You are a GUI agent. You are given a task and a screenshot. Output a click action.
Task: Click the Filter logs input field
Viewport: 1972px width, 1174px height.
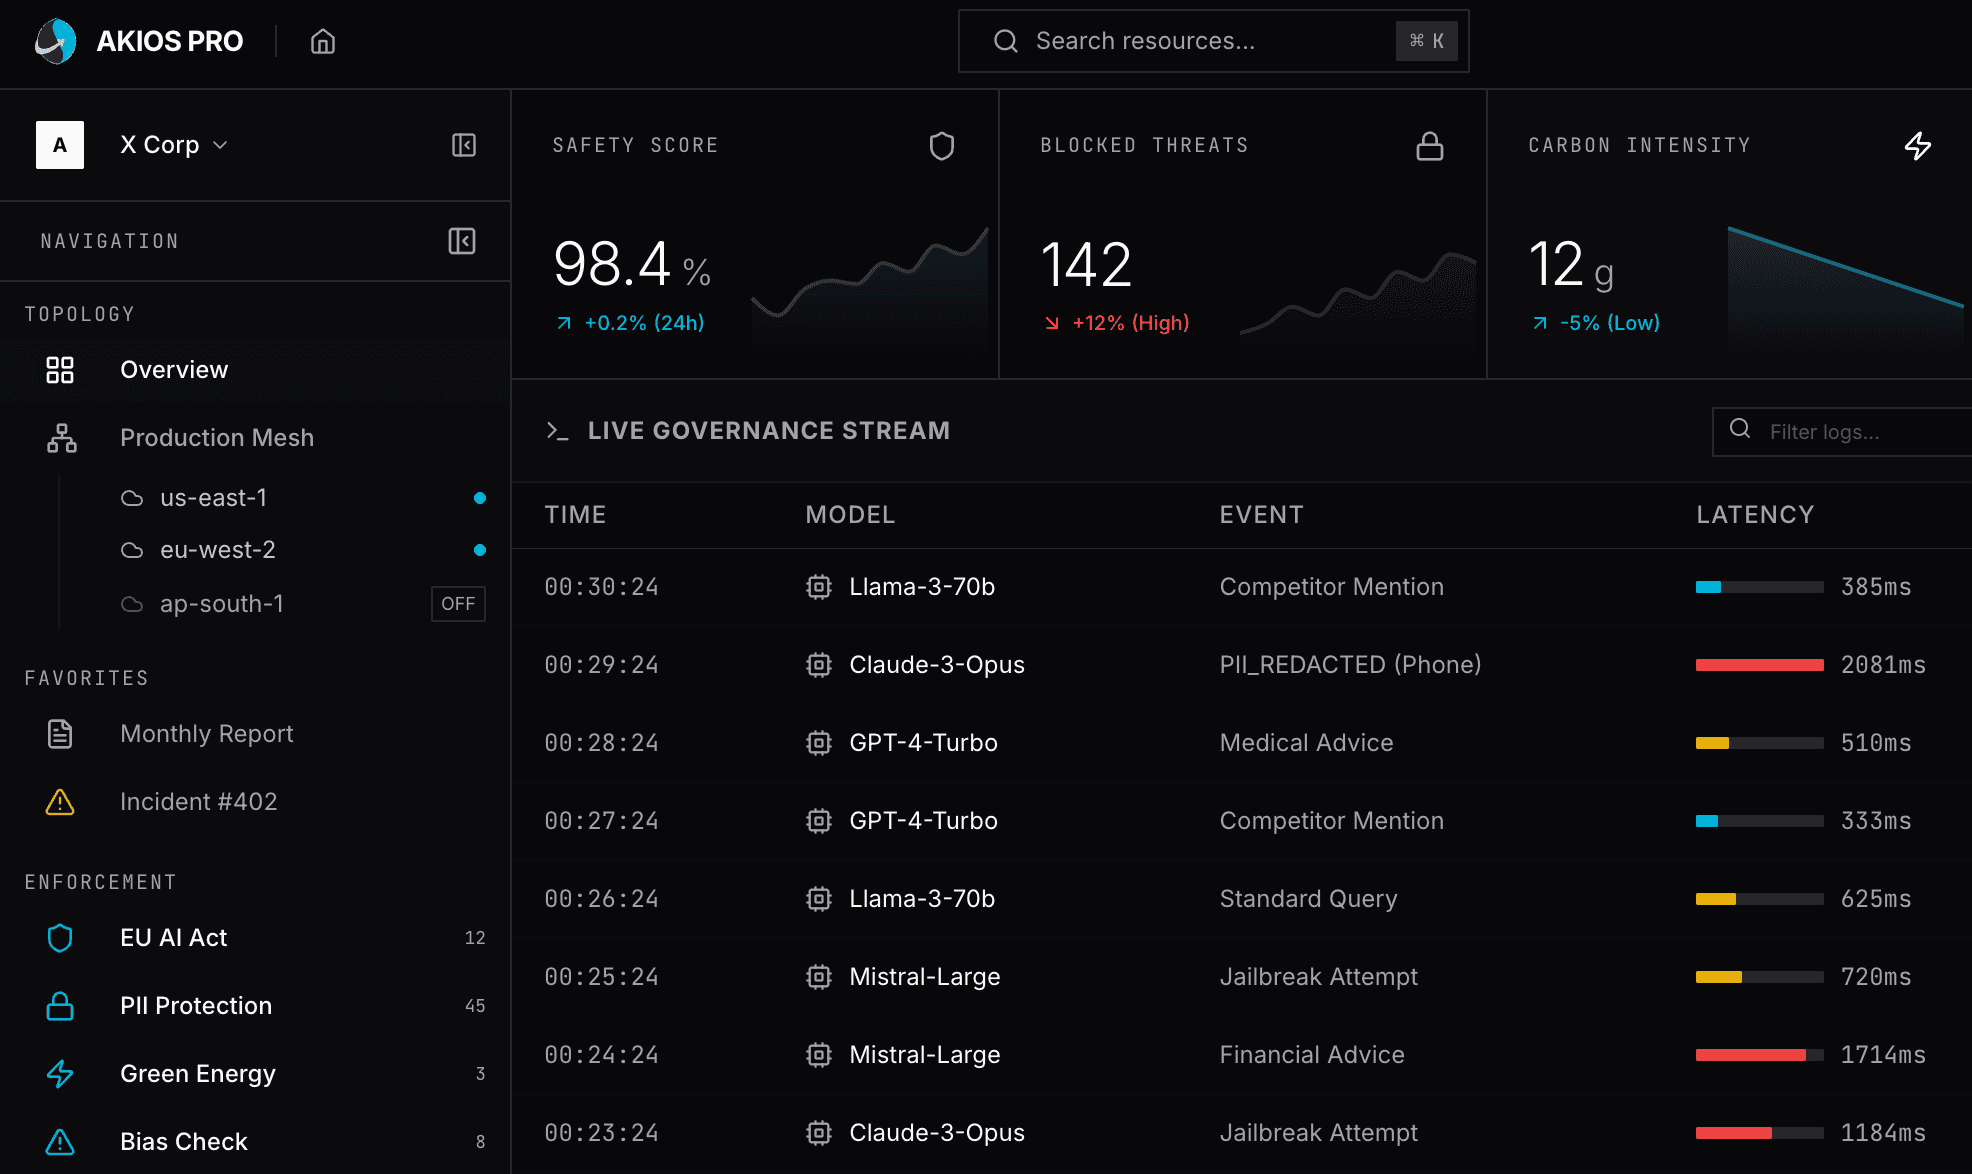coord(1860,432)
